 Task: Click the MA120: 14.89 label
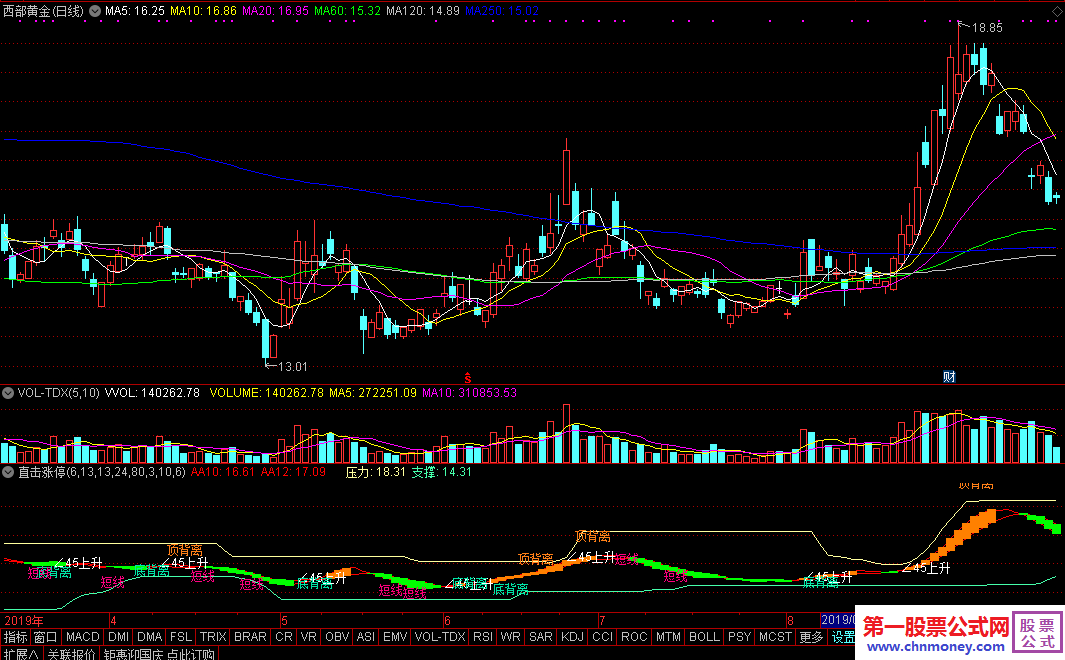pos(422,12)
